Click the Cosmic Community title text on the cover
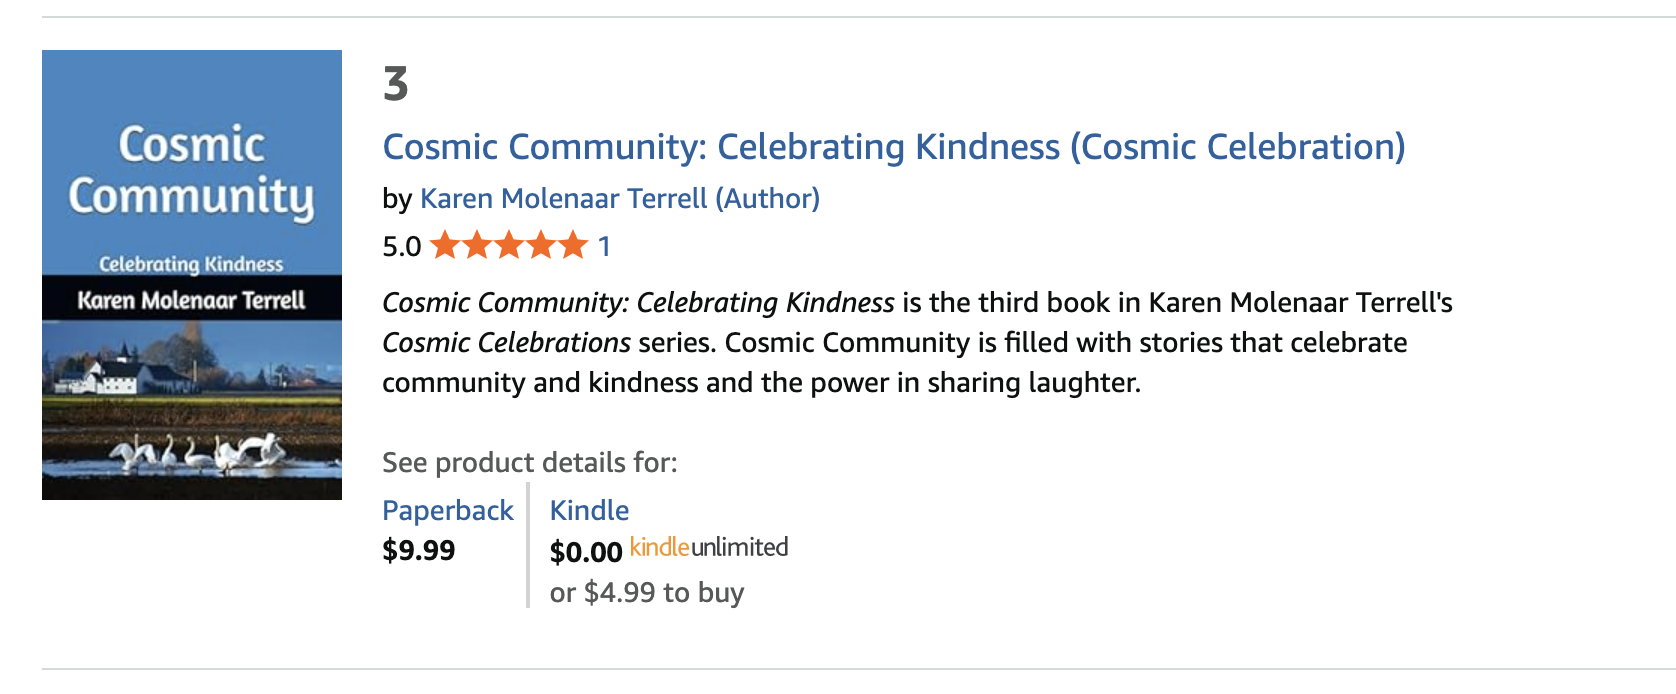The width and height of the screenshot is (1676, 694). click(x=191, y=171)
